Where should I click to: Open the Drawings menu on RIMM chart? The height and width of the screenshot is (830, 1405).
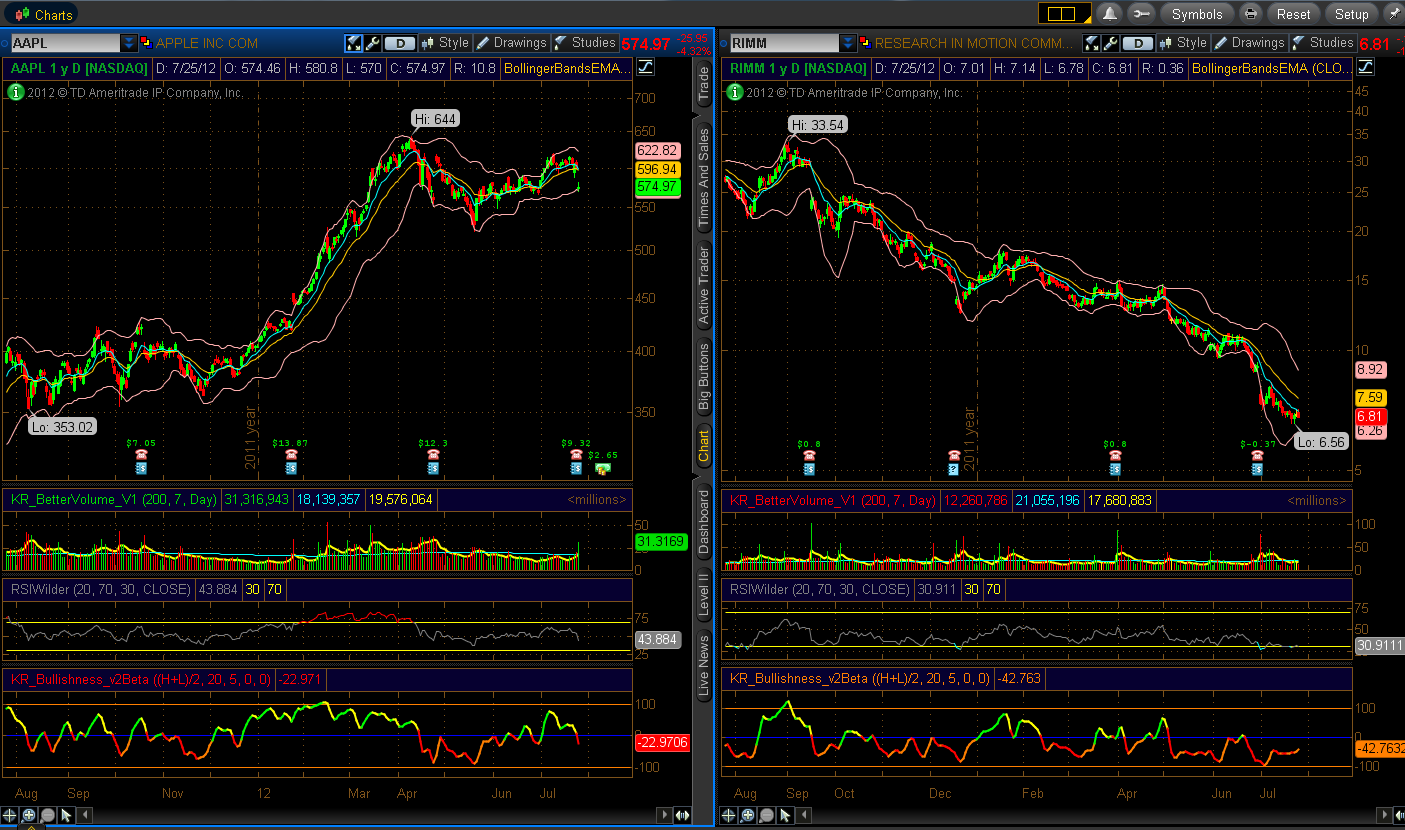[x=1250, y=43]
